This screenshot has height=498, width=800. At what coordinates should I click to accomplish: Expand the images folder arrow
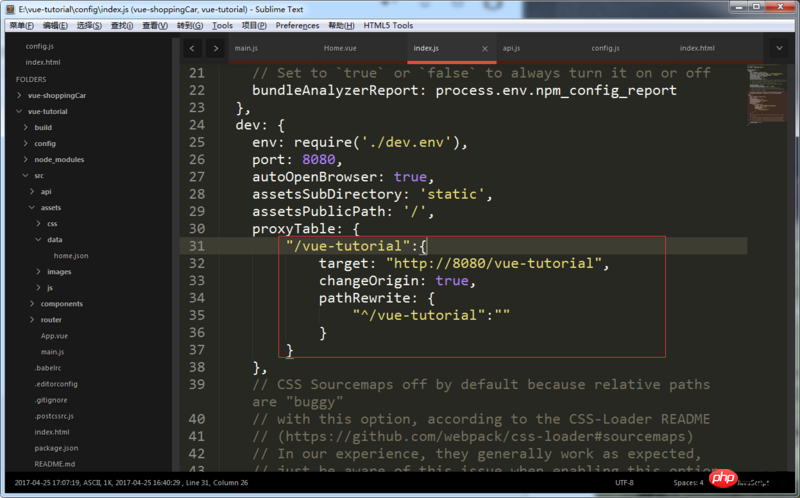(x=38, y=271)
